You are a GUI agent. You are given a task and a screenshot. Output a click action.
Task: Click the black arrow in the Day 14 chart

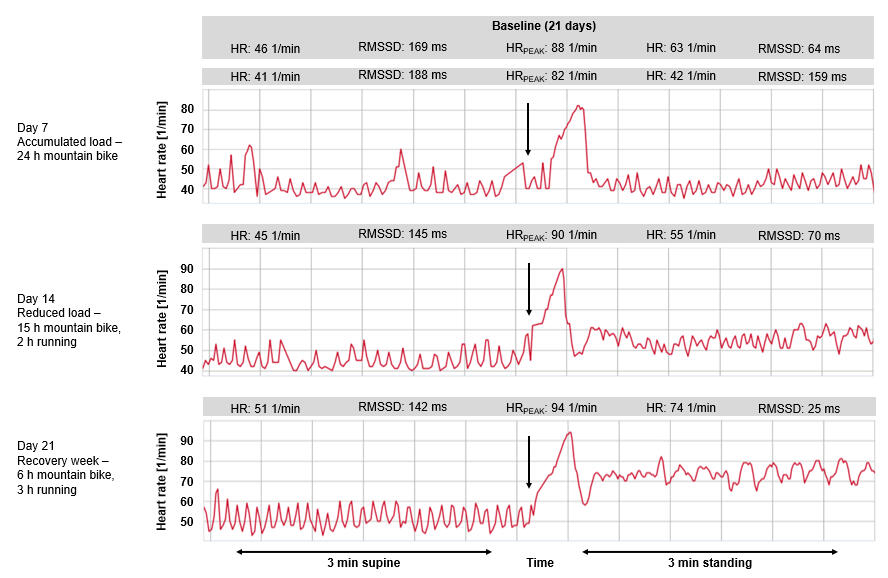click(528, 289)
